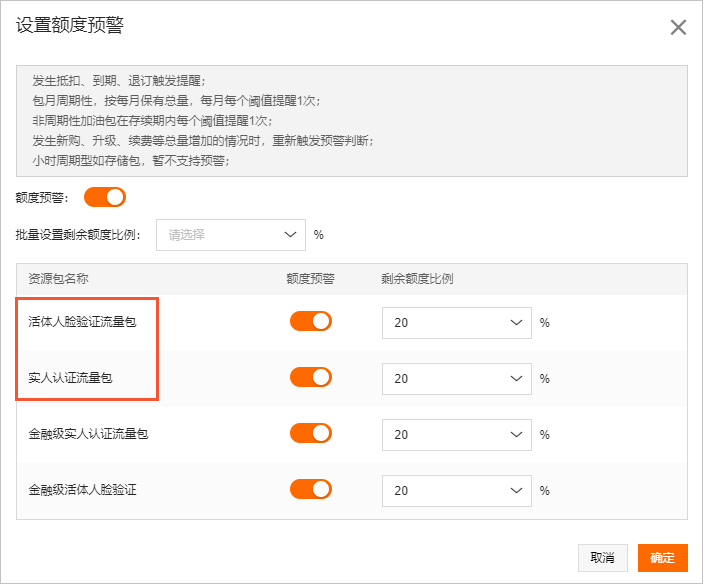Open percentage dropdown for 金融级实人认证流量包
This screenshot has height=584, width=703.
point(457,435)
